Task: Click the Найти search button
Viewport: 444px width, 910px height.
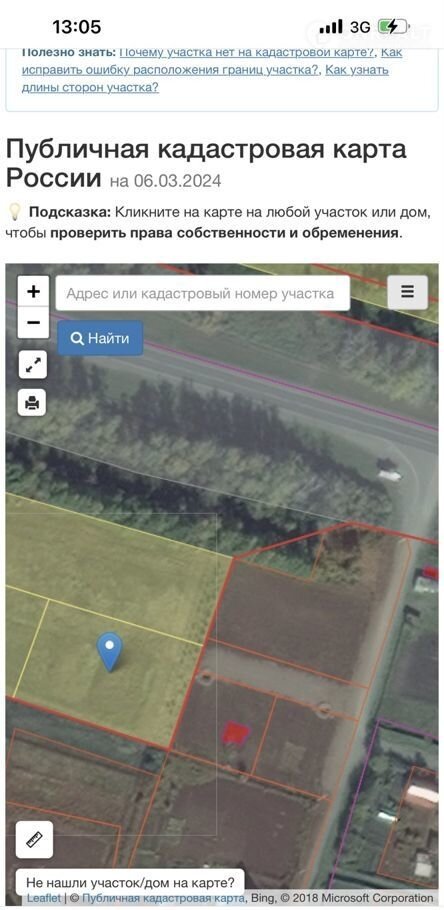Action: click(100, 338)
